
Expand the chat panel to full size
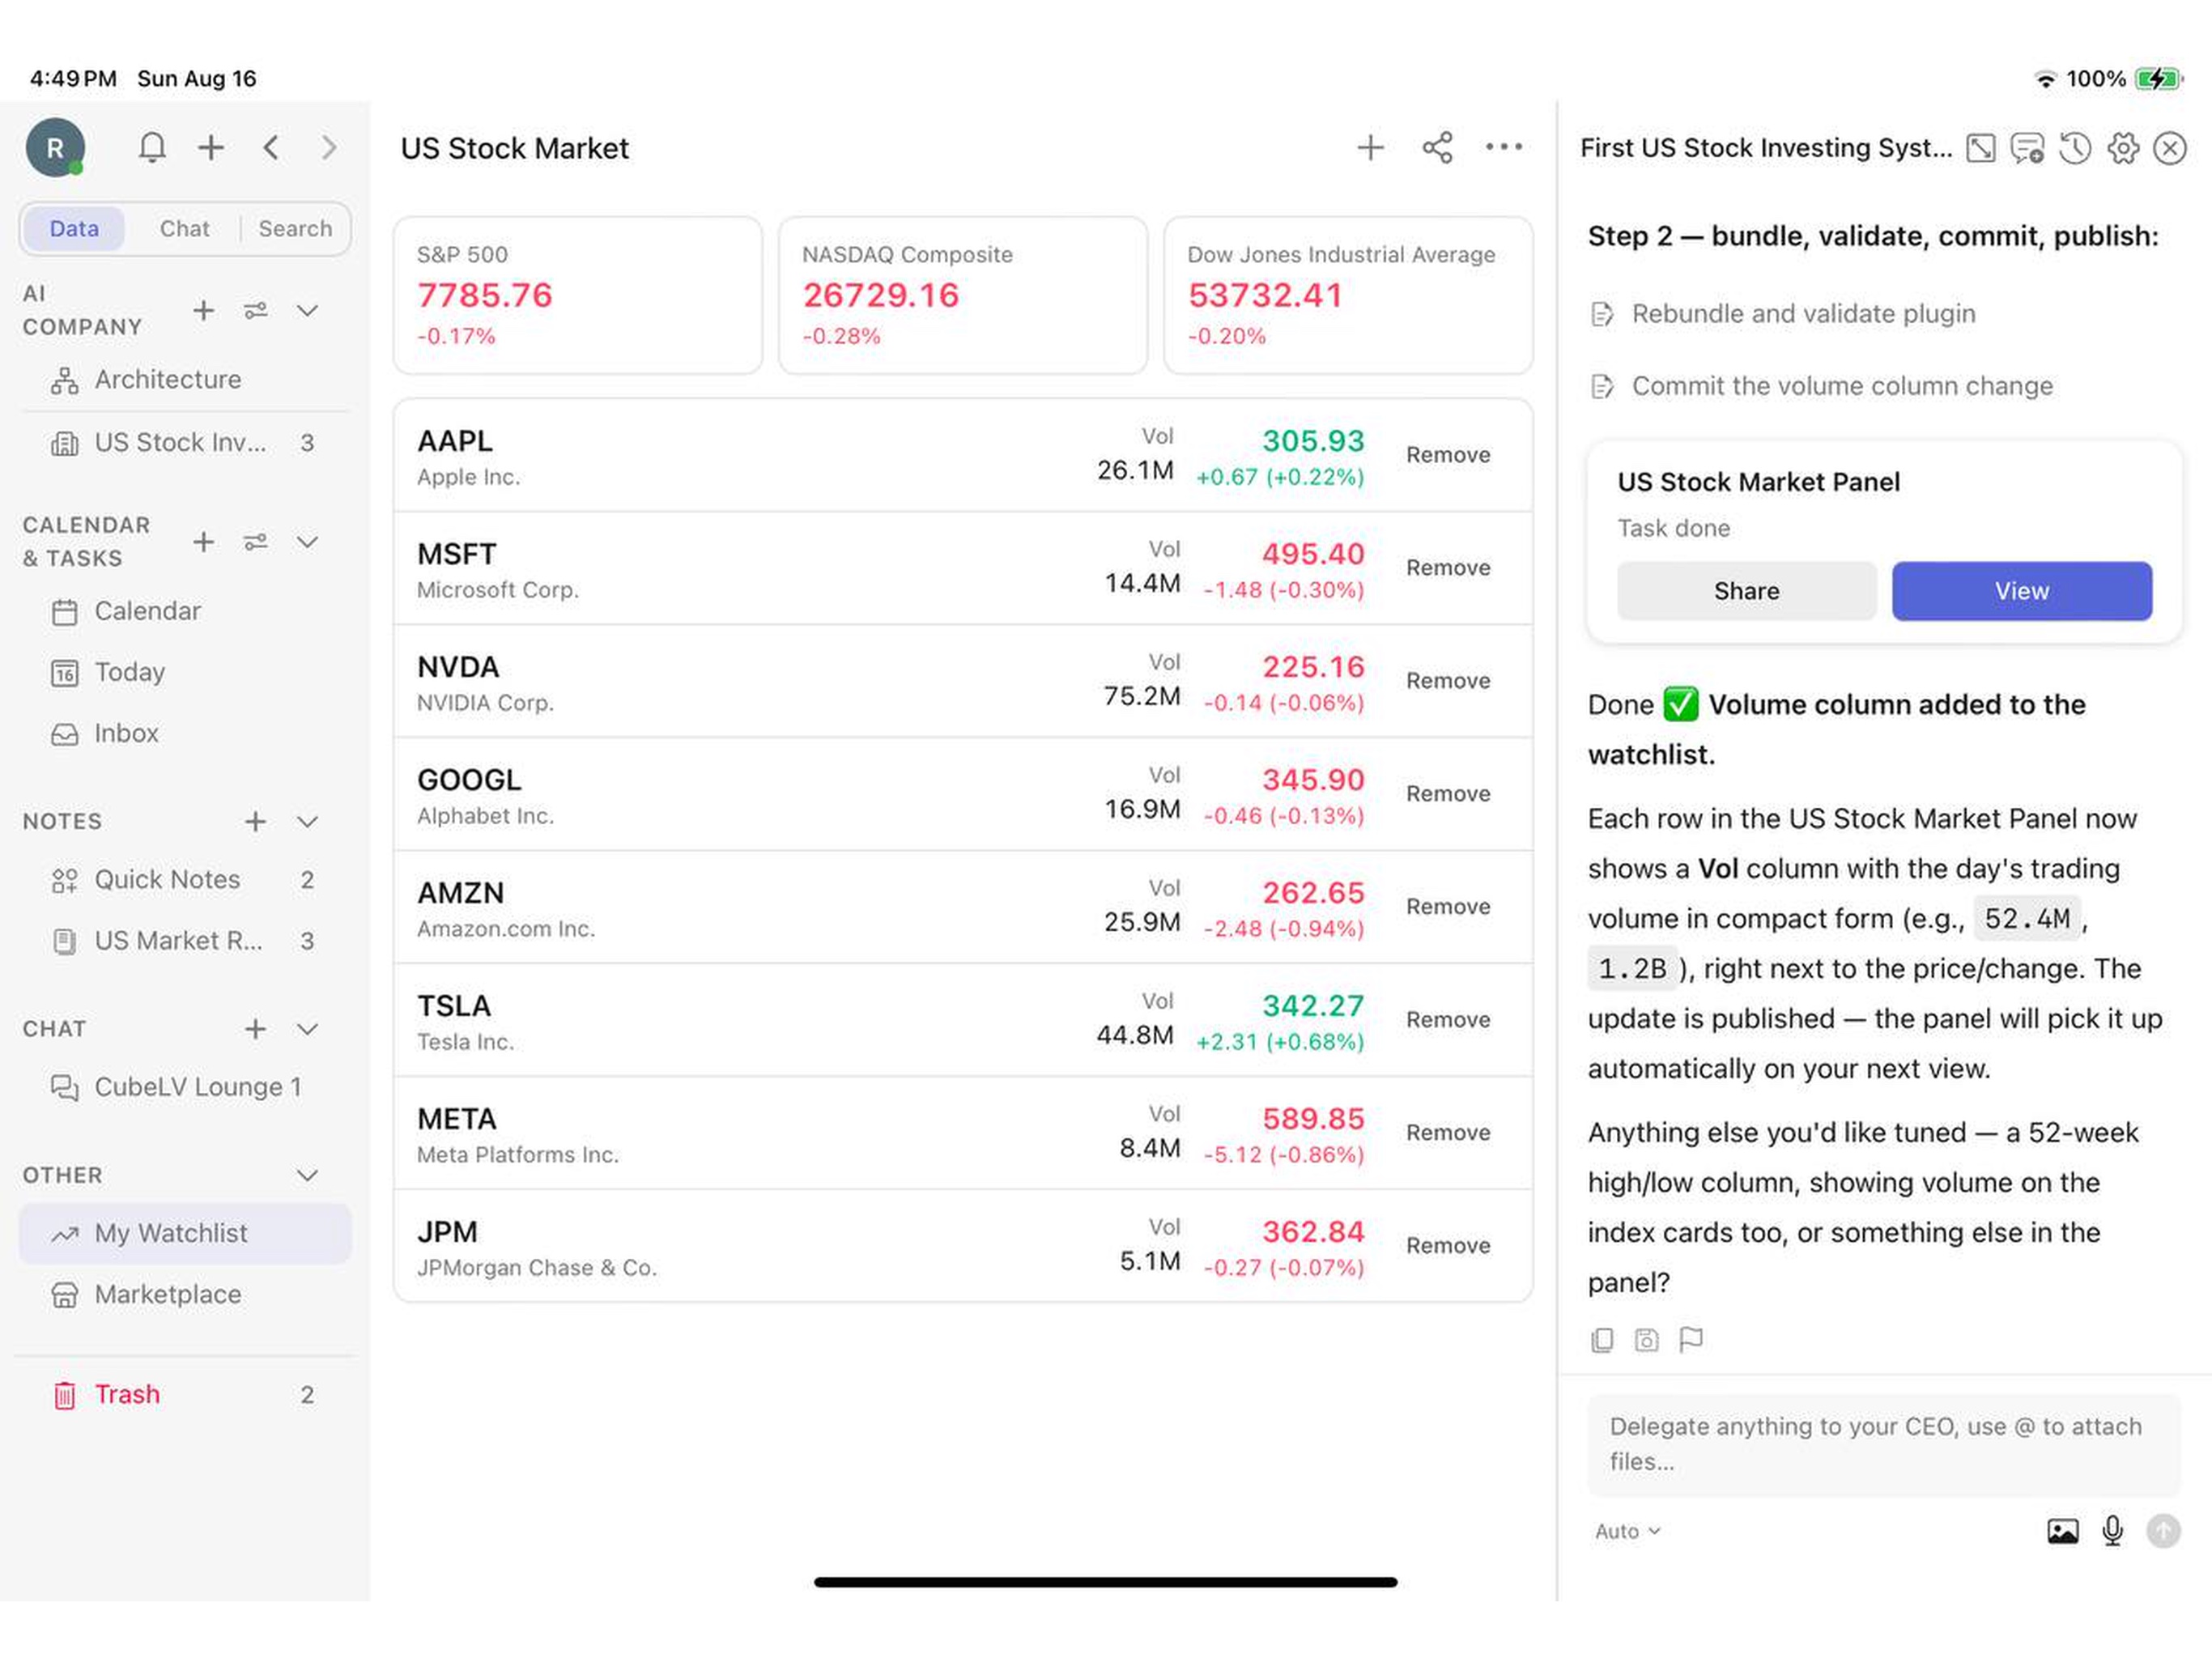click(1981, 148)
